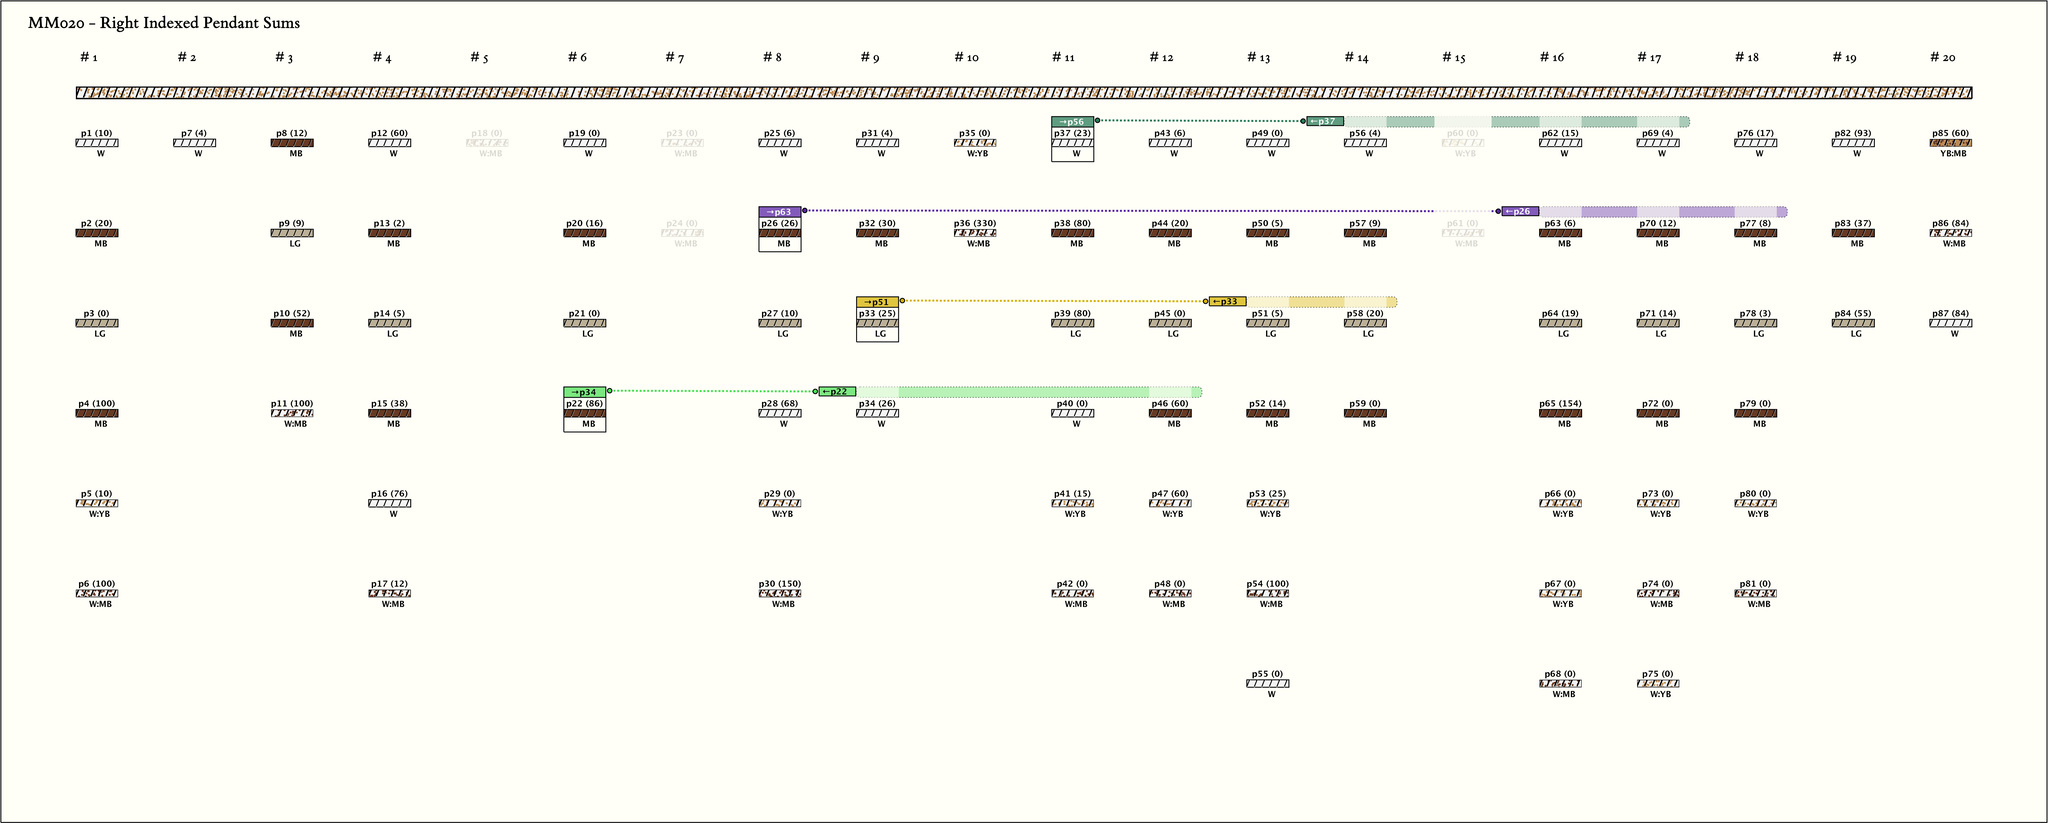This screenshot has height=823, width=2048.
Task: Click the p36 (330) pendant cord
Action: (975, 233)
